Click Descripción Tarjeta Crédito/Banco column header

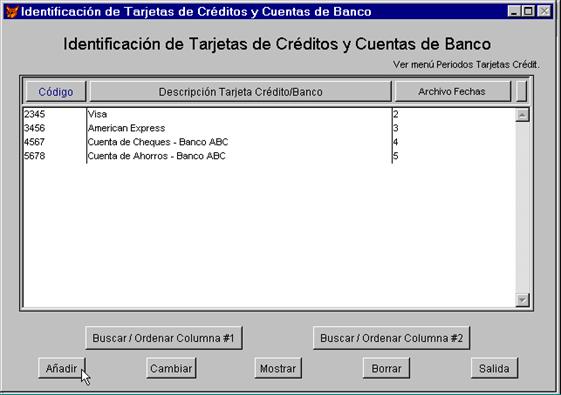240,92
